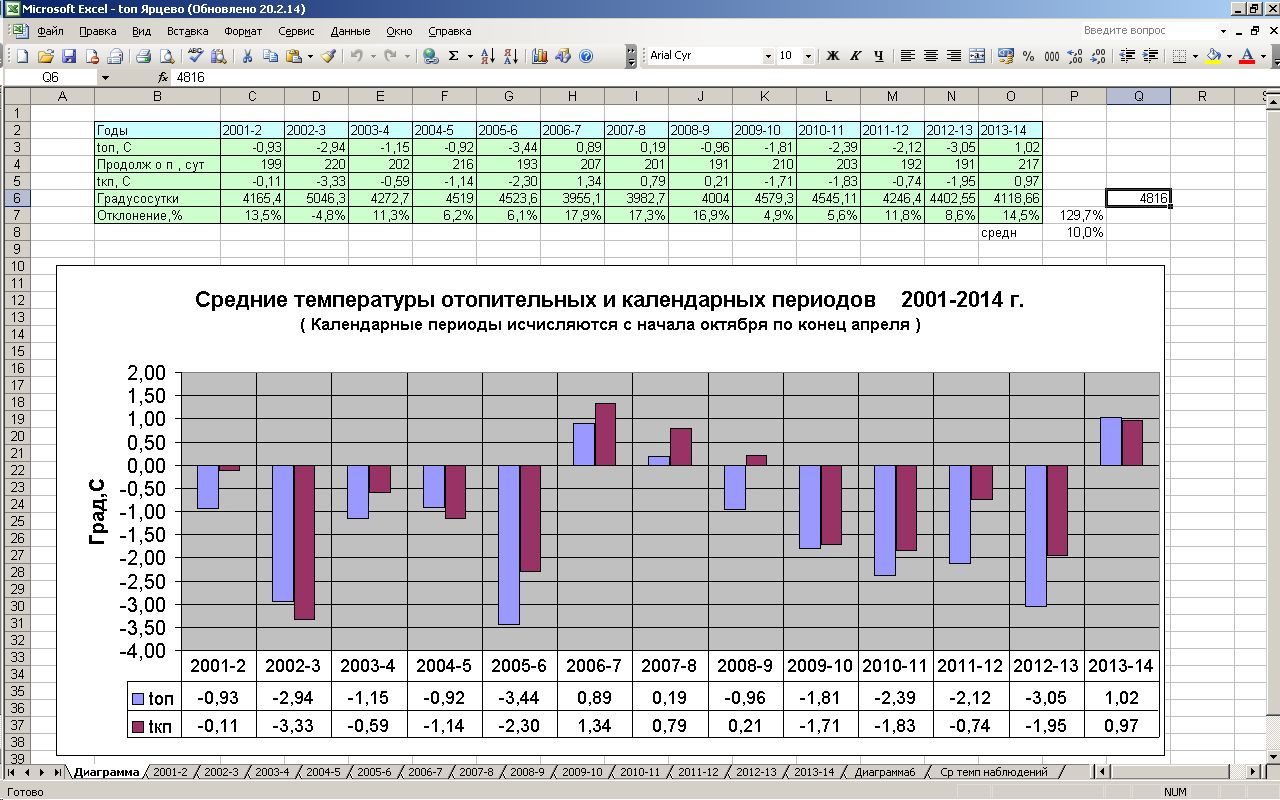
Task: Click the chart title 'Средние температуры…'
Action: click(609, 299)
